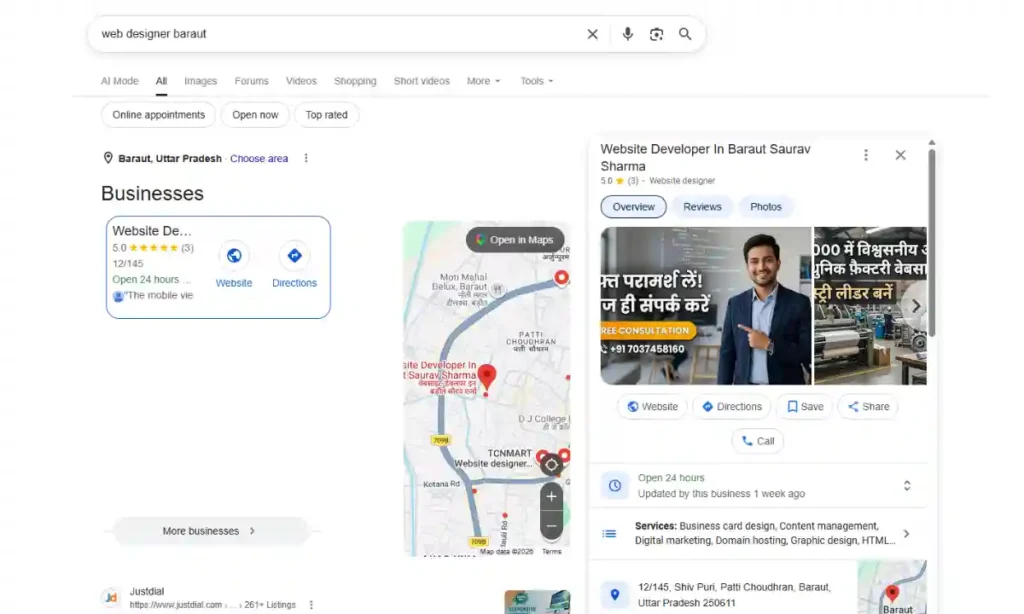Screen dimensions: 1024x614
Task: Select the All results tab
Action: 161,81
